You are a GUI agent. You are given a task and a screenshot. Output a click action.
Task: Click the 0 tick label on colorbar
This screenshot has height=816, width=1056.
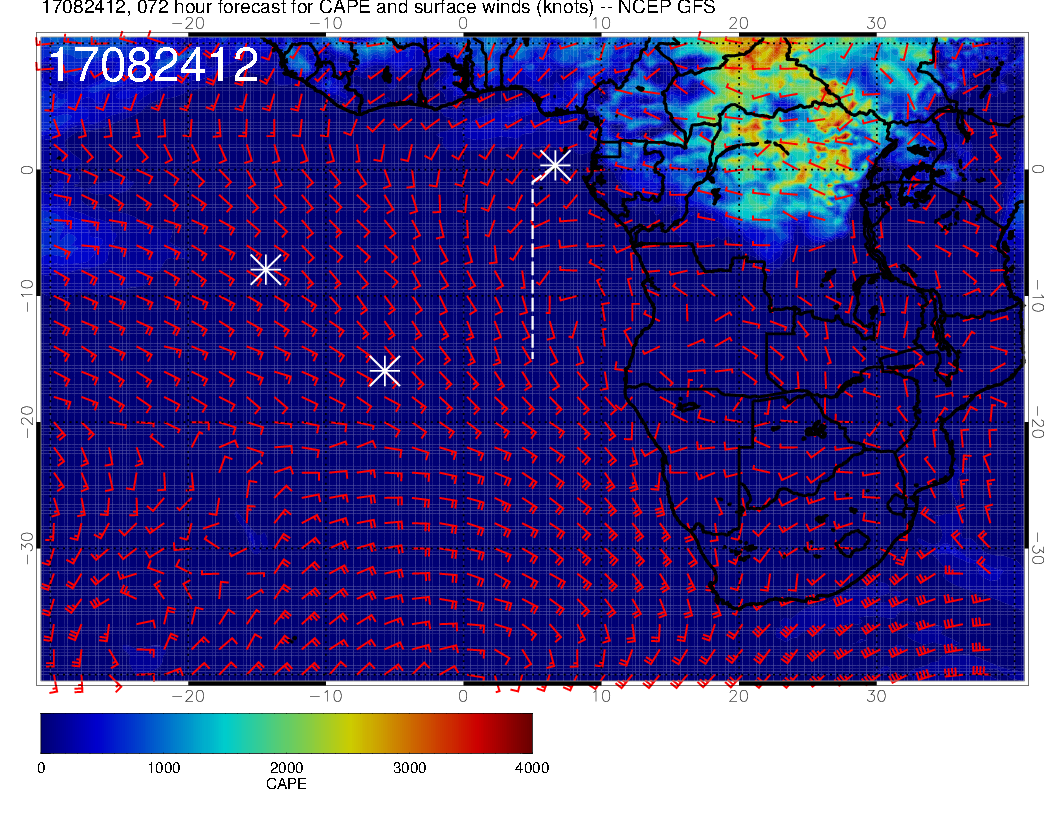pyautogui.click(x=42, y=768)
